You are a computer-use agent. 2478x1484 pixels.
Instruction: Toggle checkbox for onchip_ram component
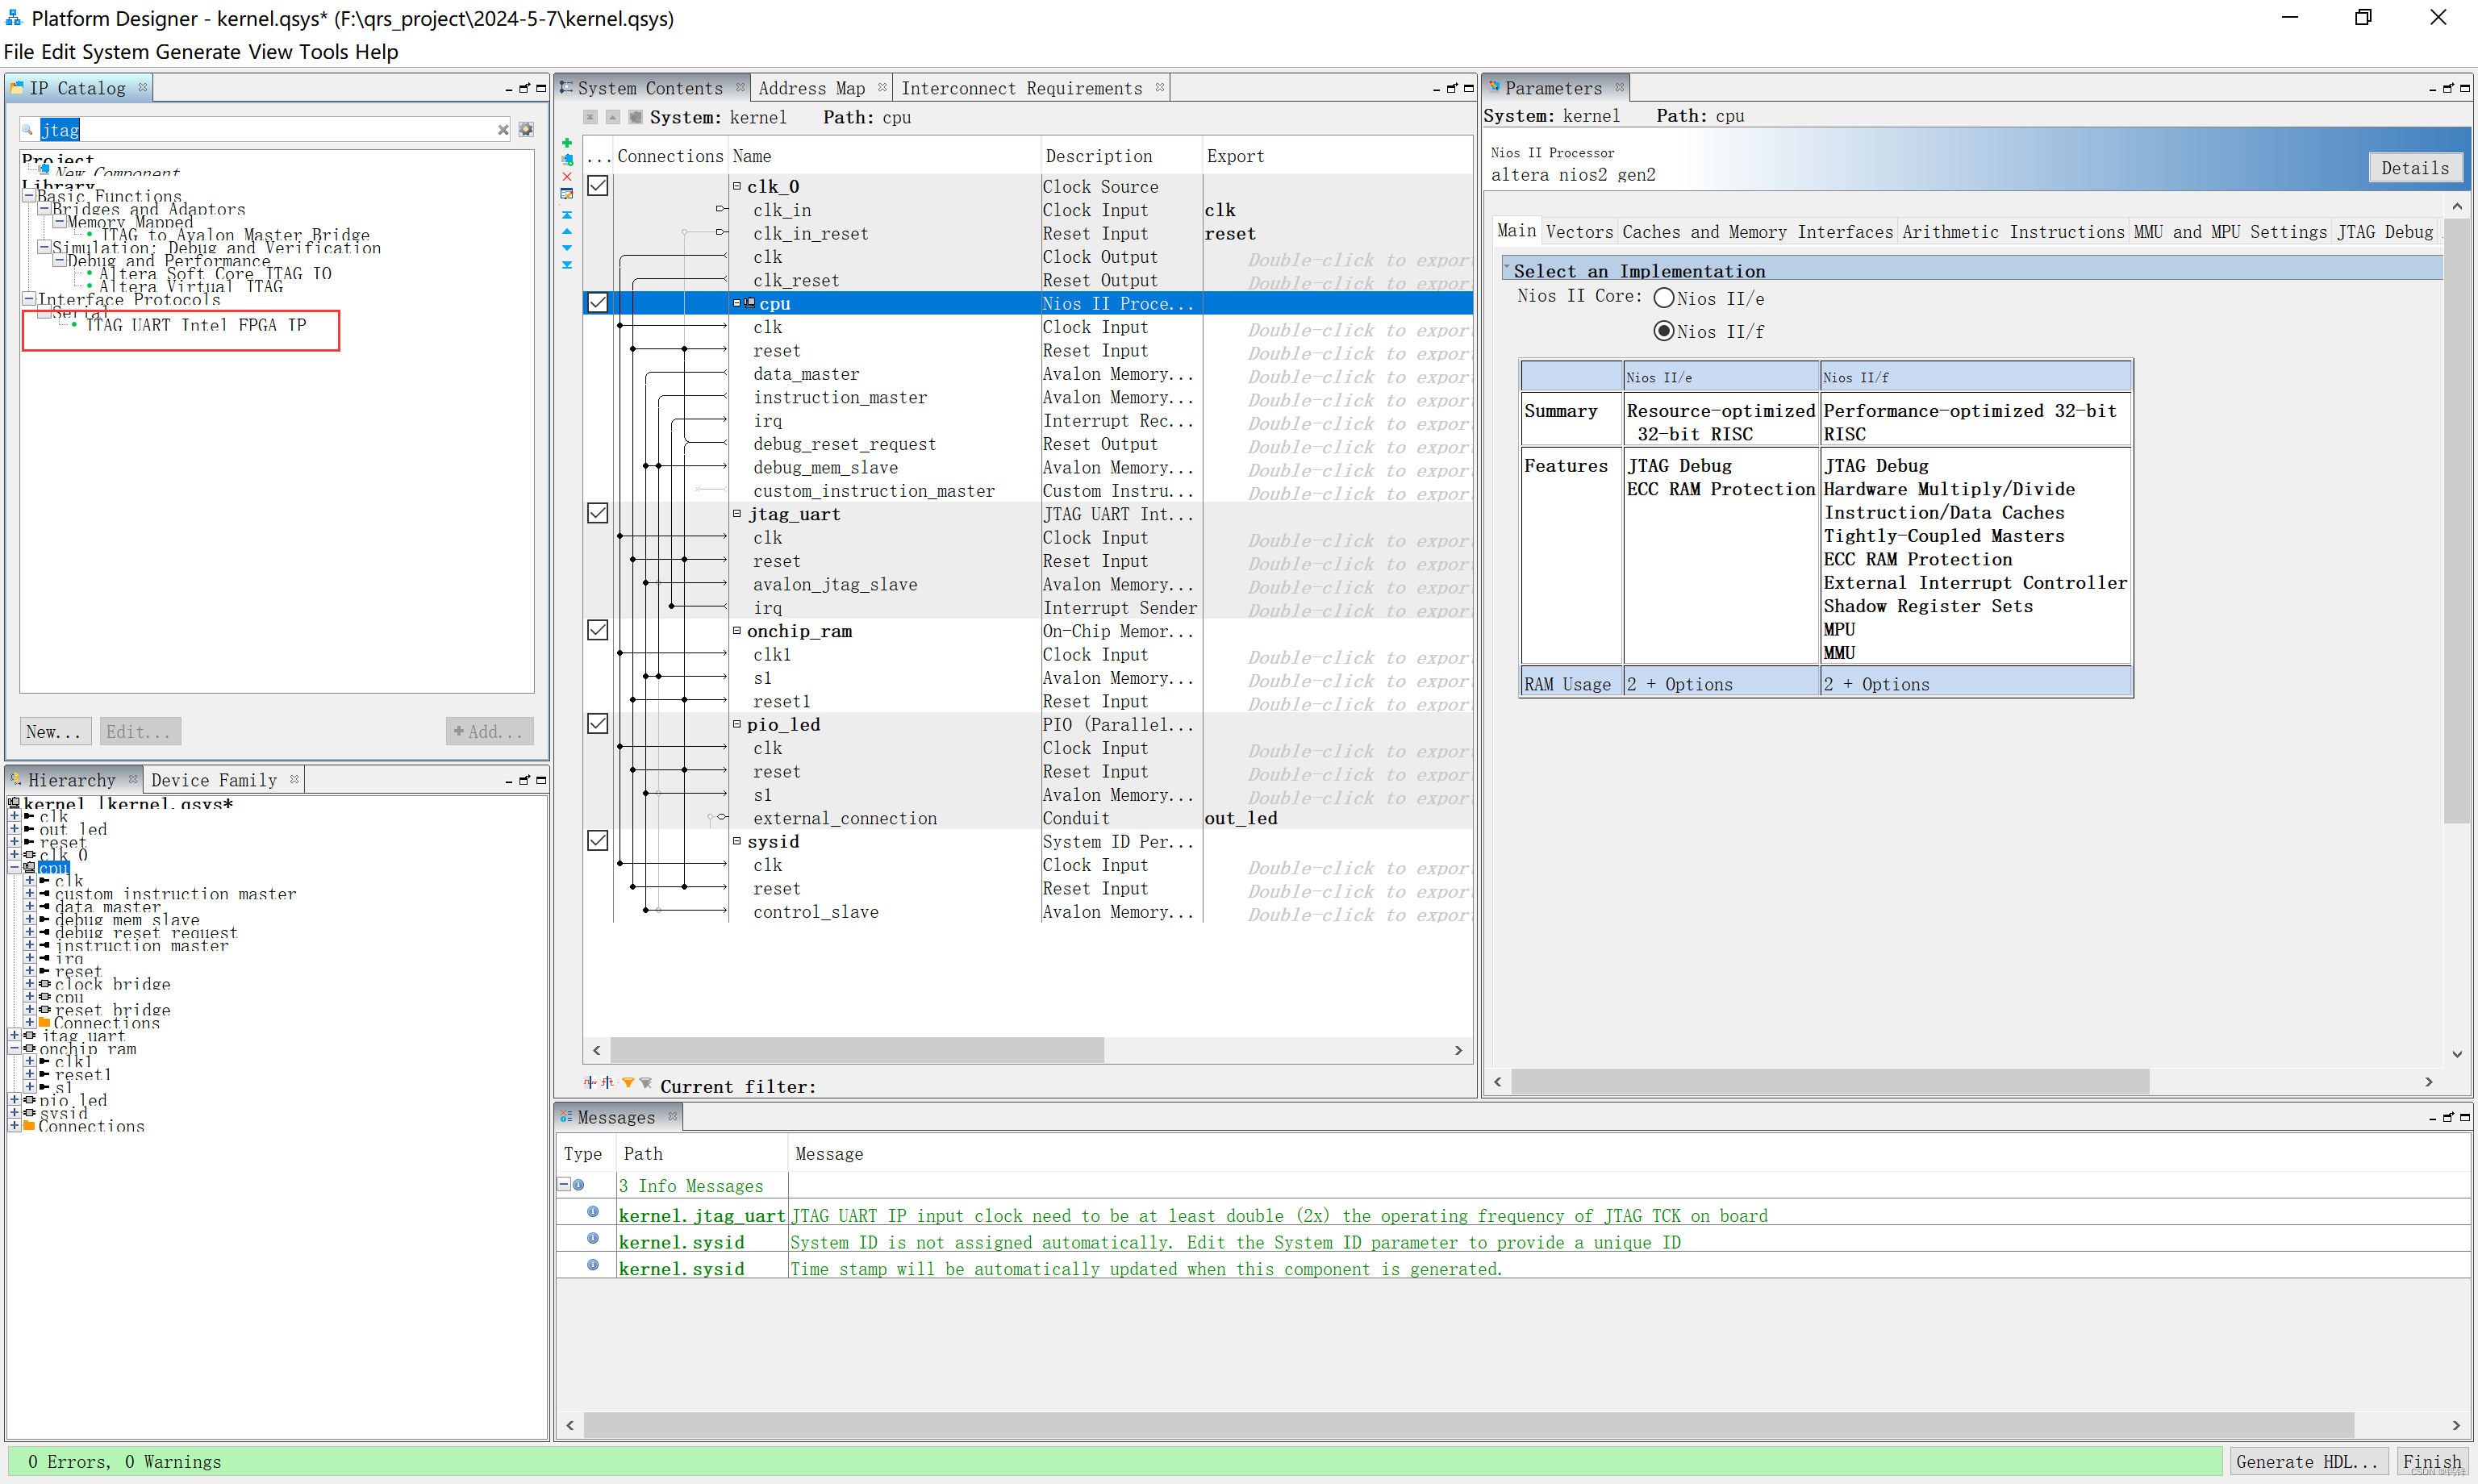(x=597, y=631)
